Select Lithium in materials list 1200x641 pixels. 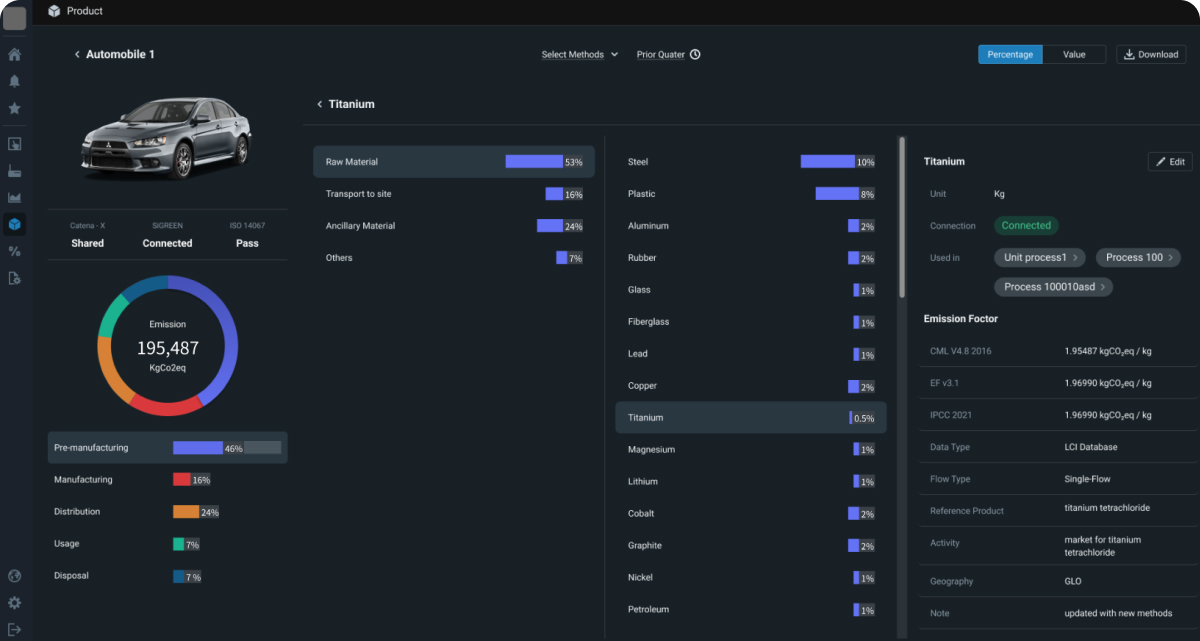coord(751,482)
